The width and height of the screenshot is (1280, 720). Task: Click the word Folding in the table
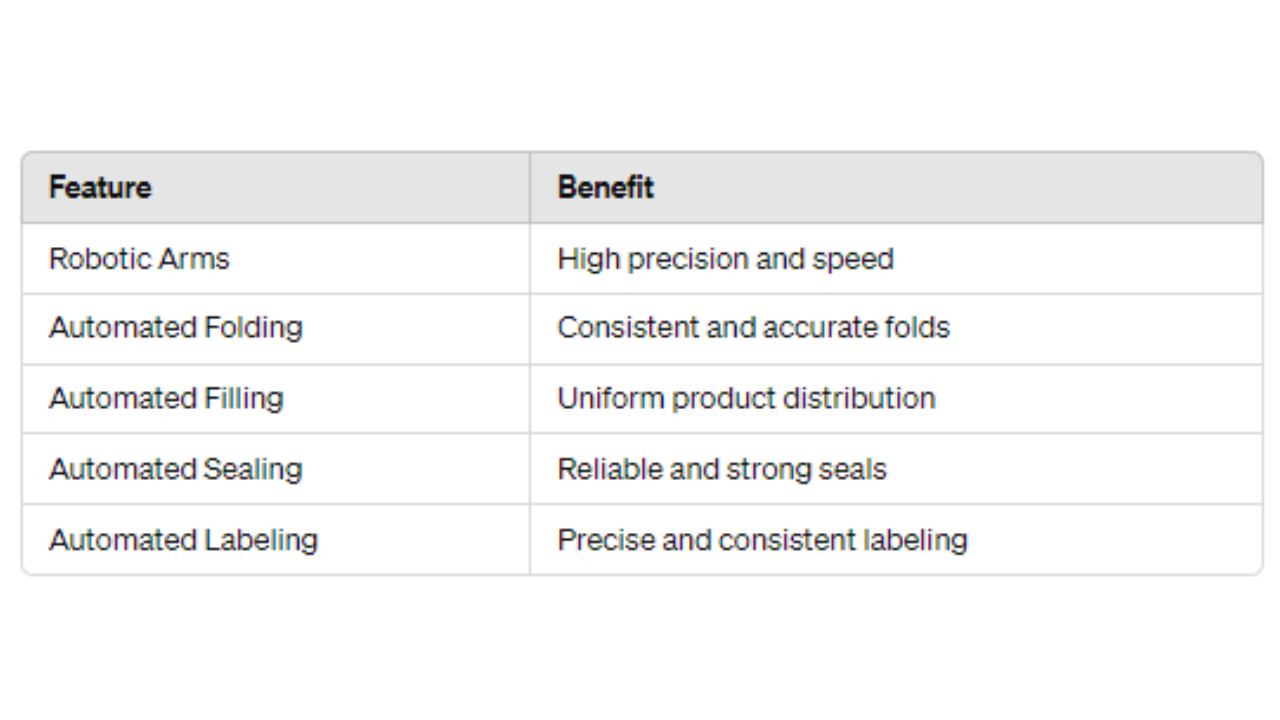253,329
